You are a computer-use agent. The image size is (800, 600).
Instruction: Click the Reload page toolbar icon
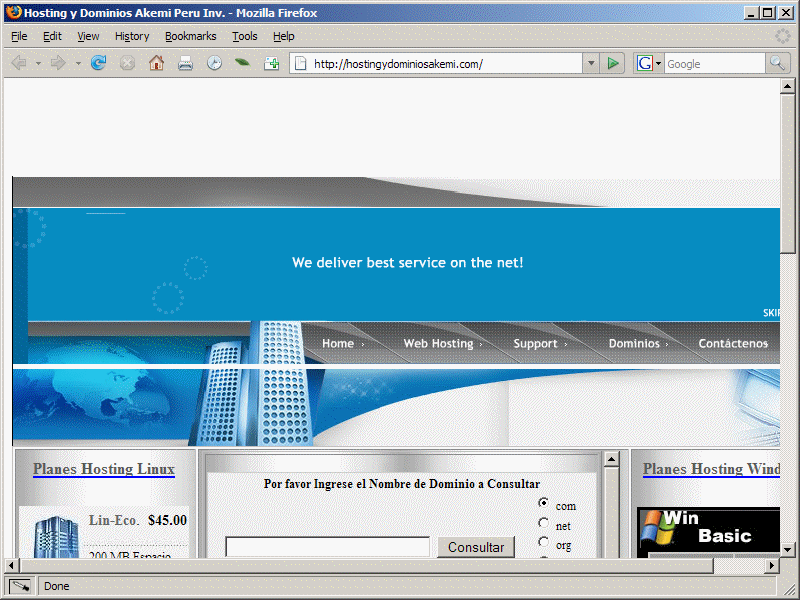click(x=98, y=63)
